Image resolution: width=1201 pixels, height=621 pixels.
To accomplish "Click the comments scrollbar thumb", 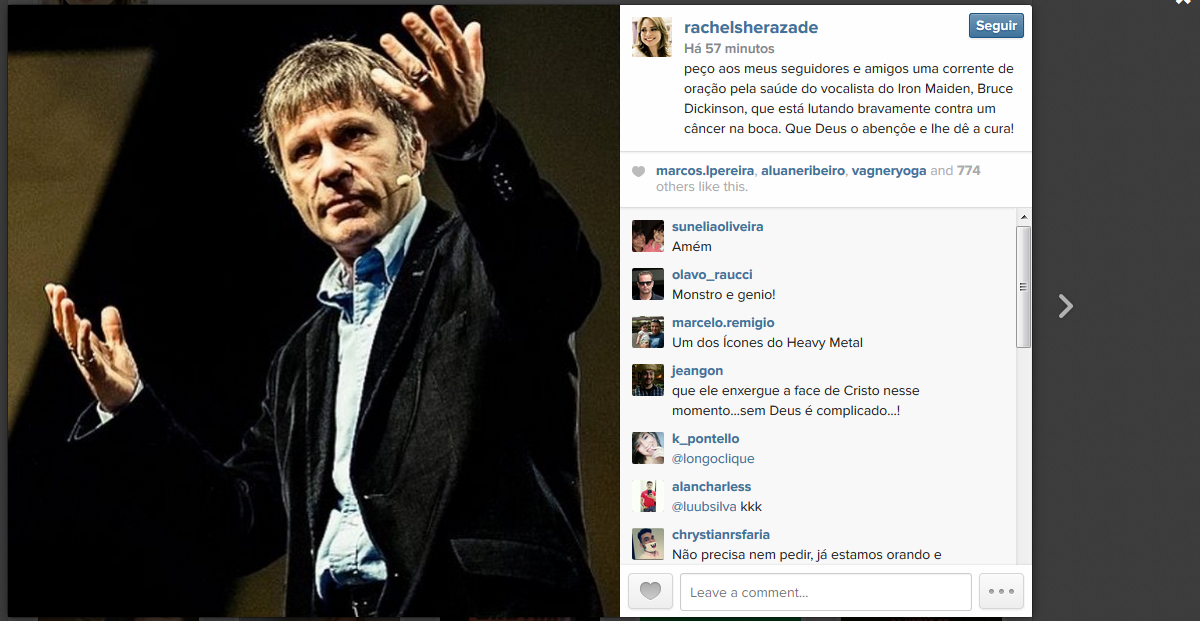I will click(x=1023, y=287).
